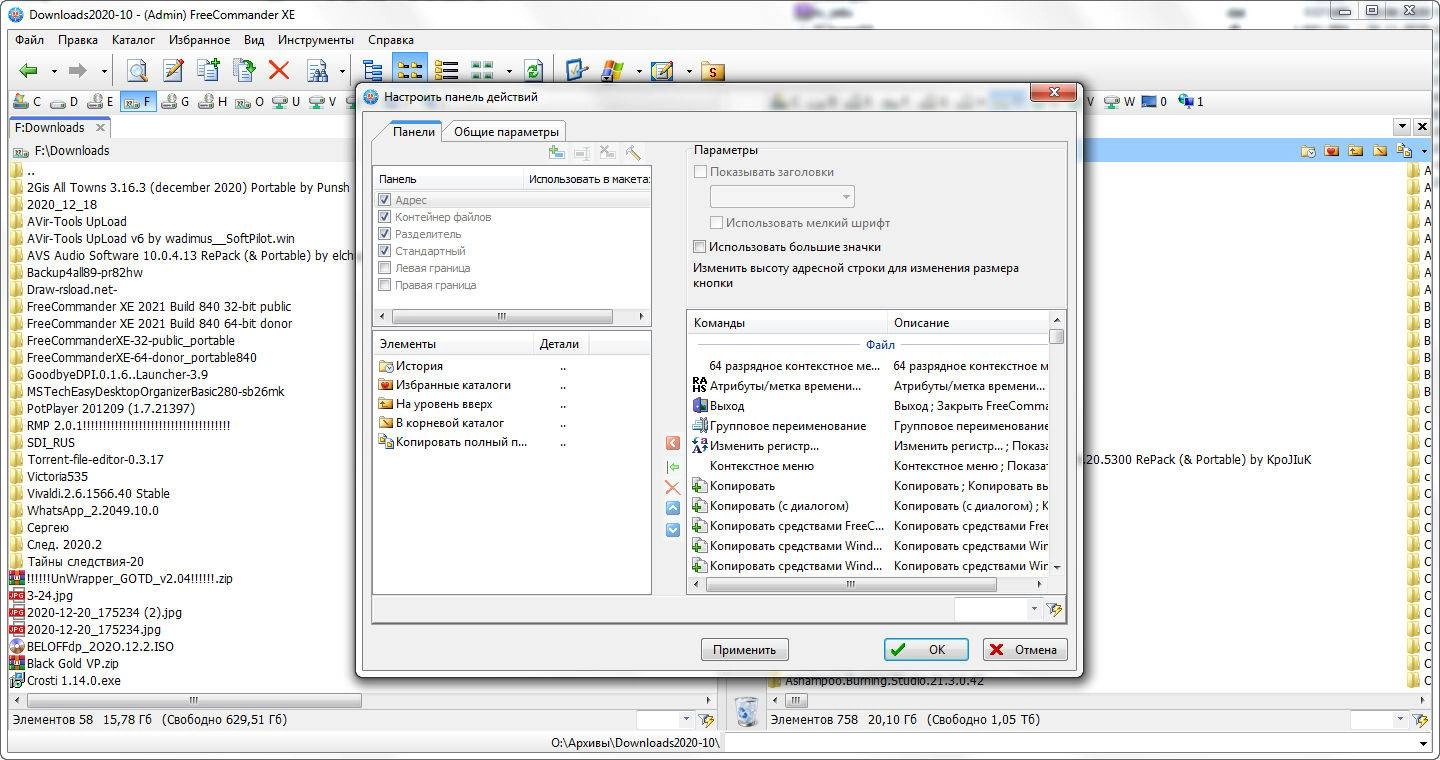Enable the Правая граница checkbox
This screenshot has height=760, width=1440.
[x=385, y=285]
